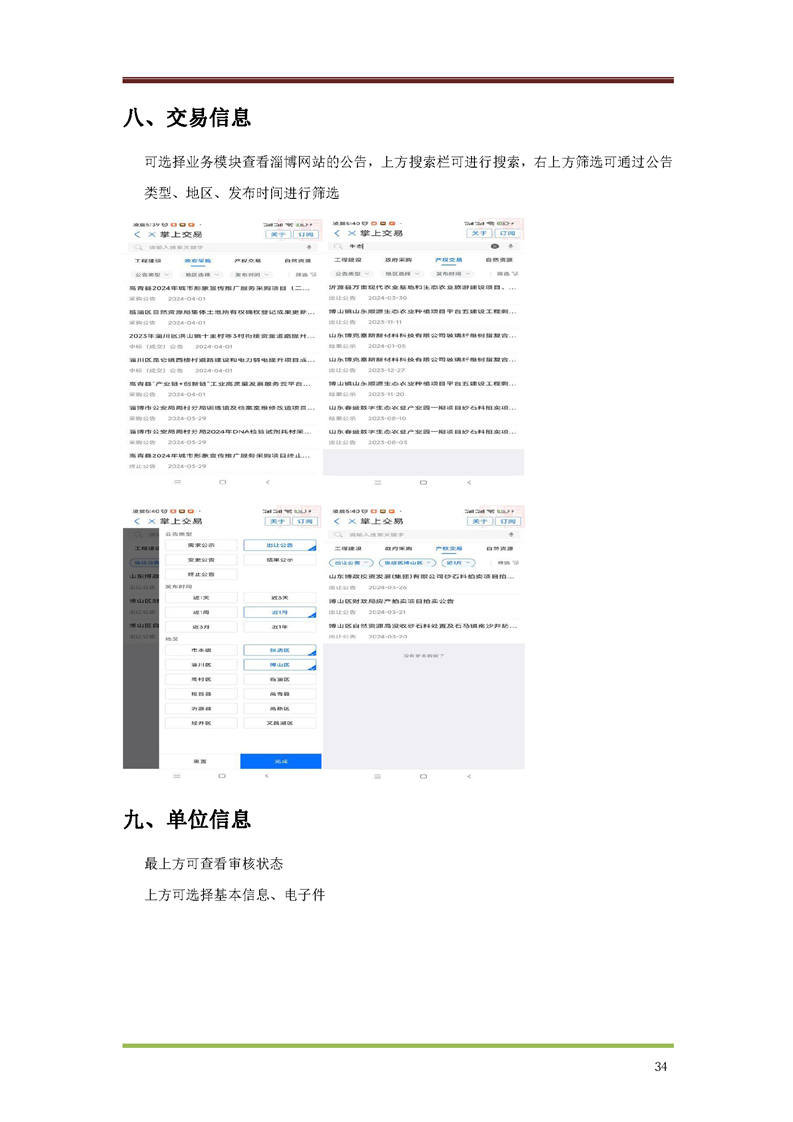Clear the typed search query with the X icon
The height and width of the screenshot is (1122, 793).
496,245
